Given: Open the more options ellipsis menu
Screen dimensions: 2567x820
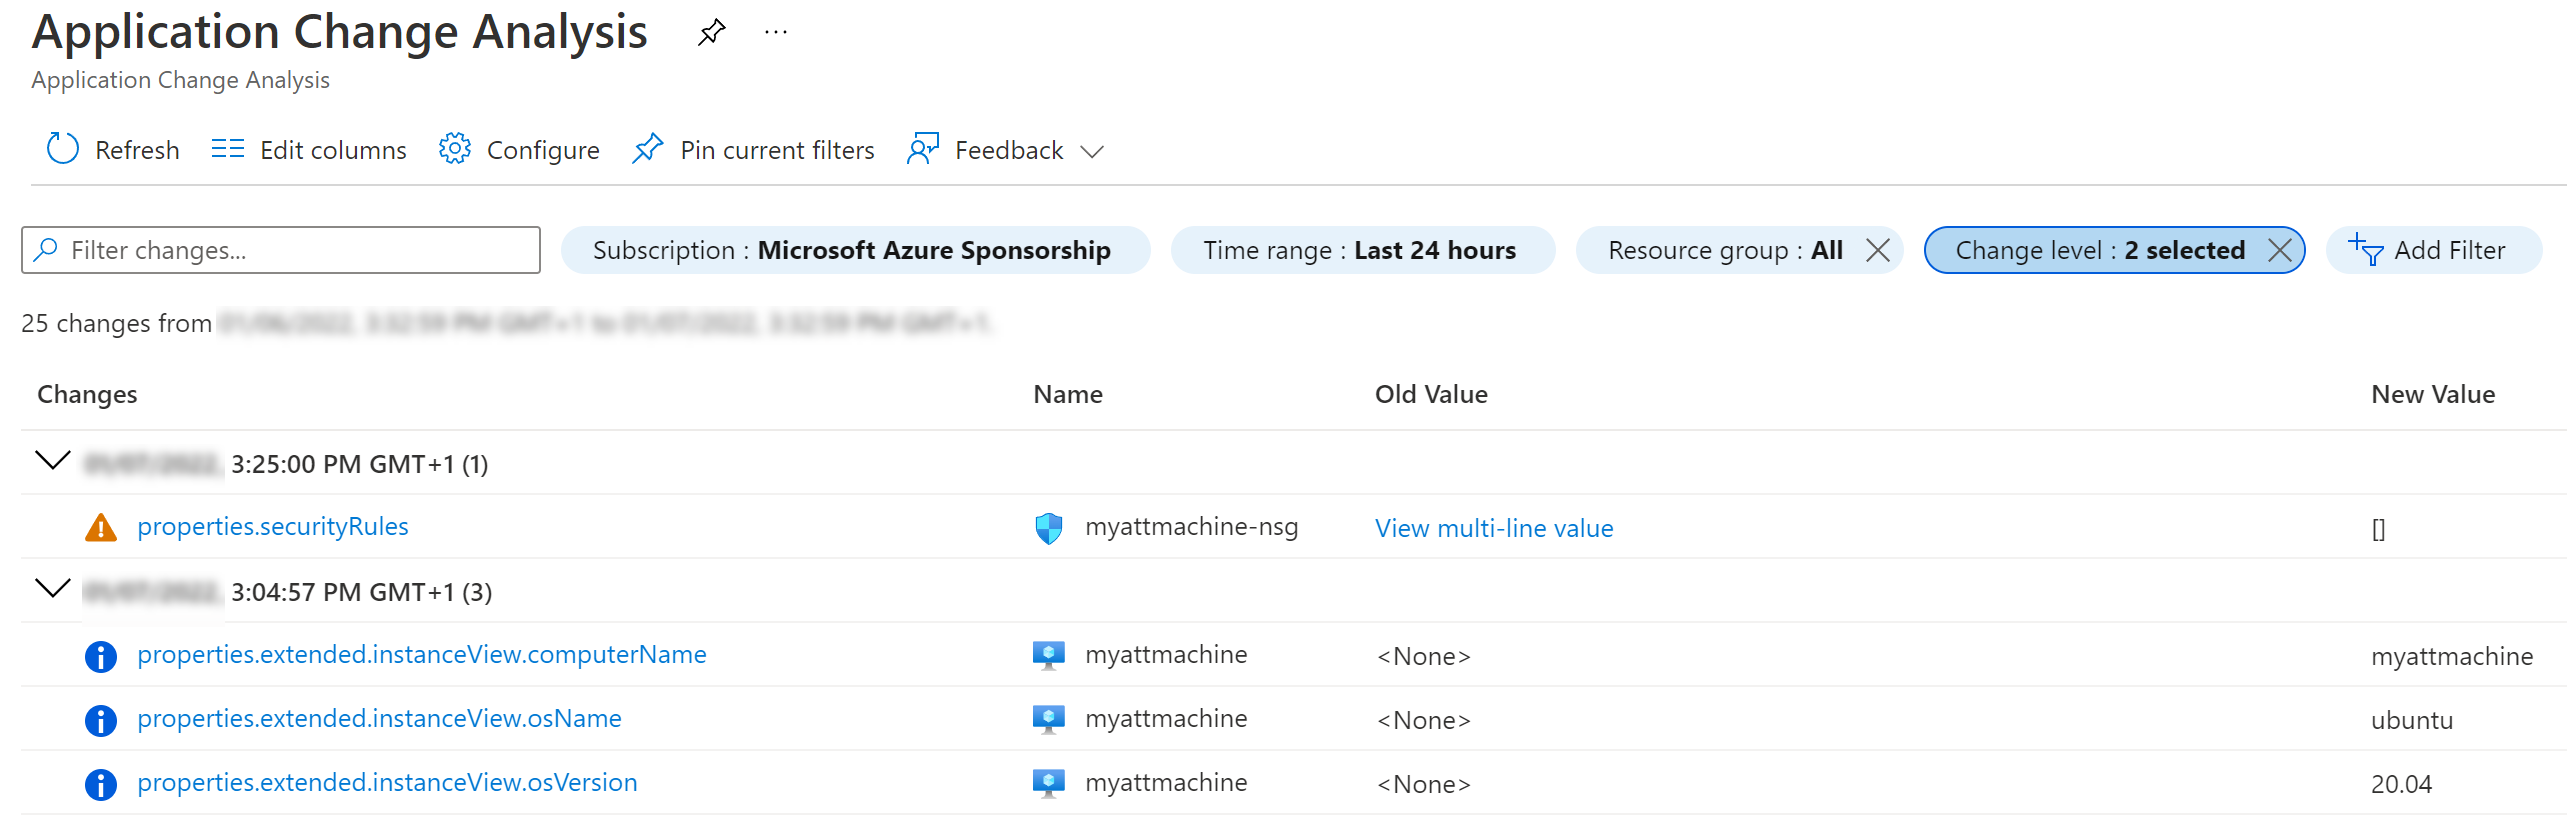Looking at the screenshot, I should pyautogui.click(x=775, y=33).
